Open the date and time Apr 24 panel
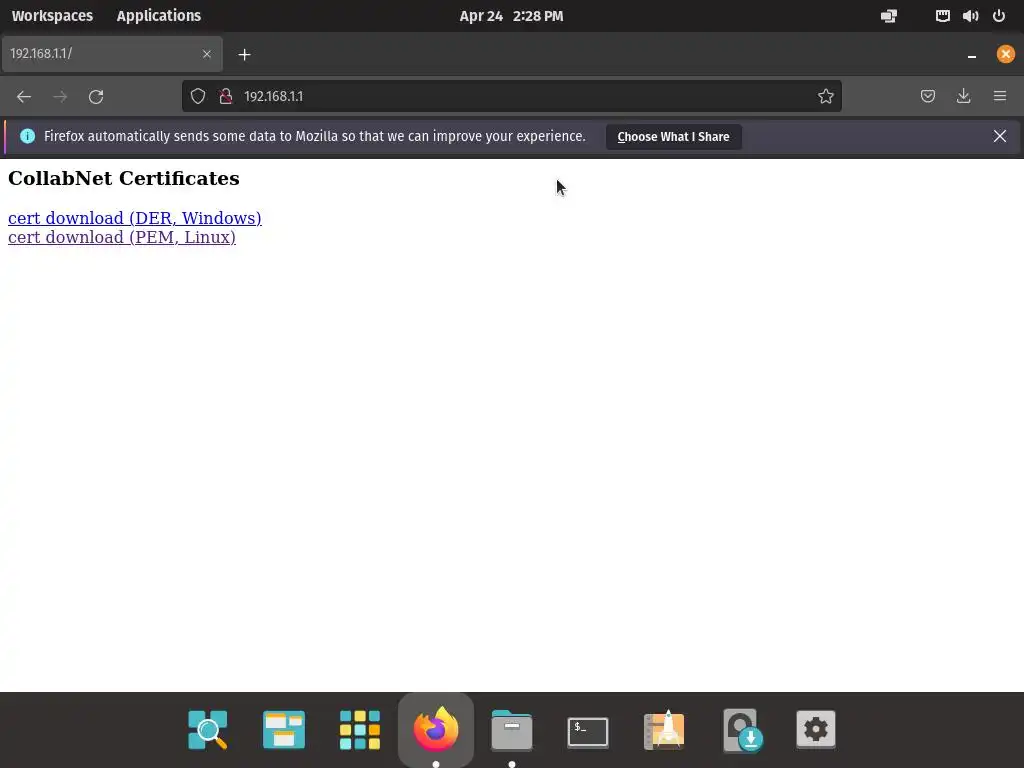 (511, 16)
